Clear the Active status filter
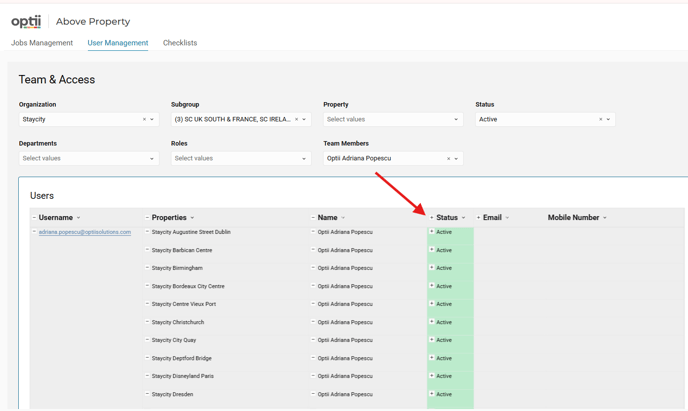The width and height of the screenshot is (688, 411). click(x=600, y=119)
